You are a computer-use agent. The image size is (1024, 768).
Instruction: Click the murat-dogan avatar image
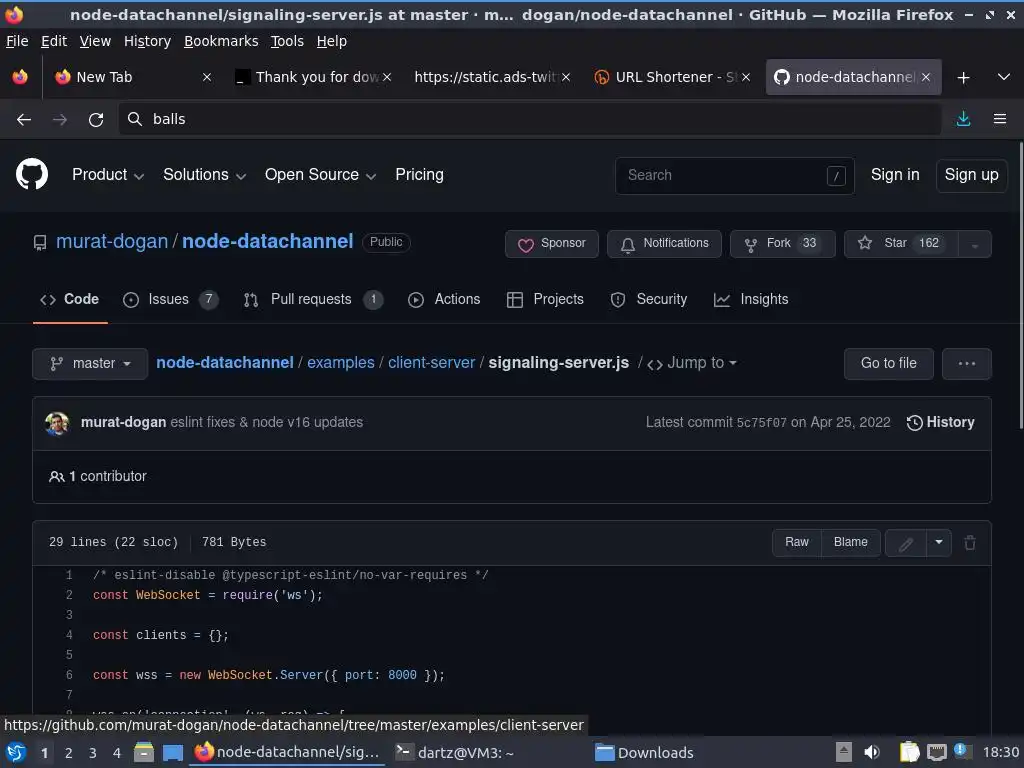(x=57, y=423)
